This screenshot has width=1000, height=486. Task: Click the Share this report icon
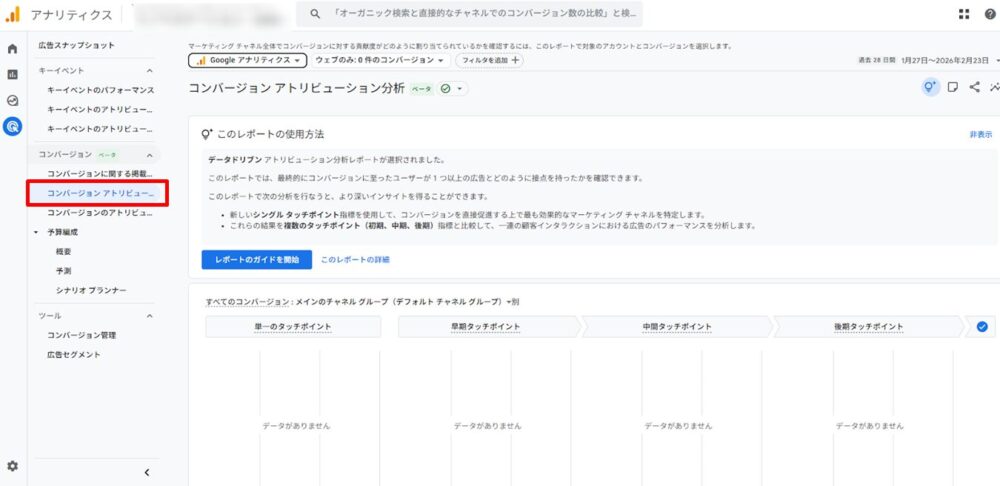pyautogui.click(x=975, y=87)
